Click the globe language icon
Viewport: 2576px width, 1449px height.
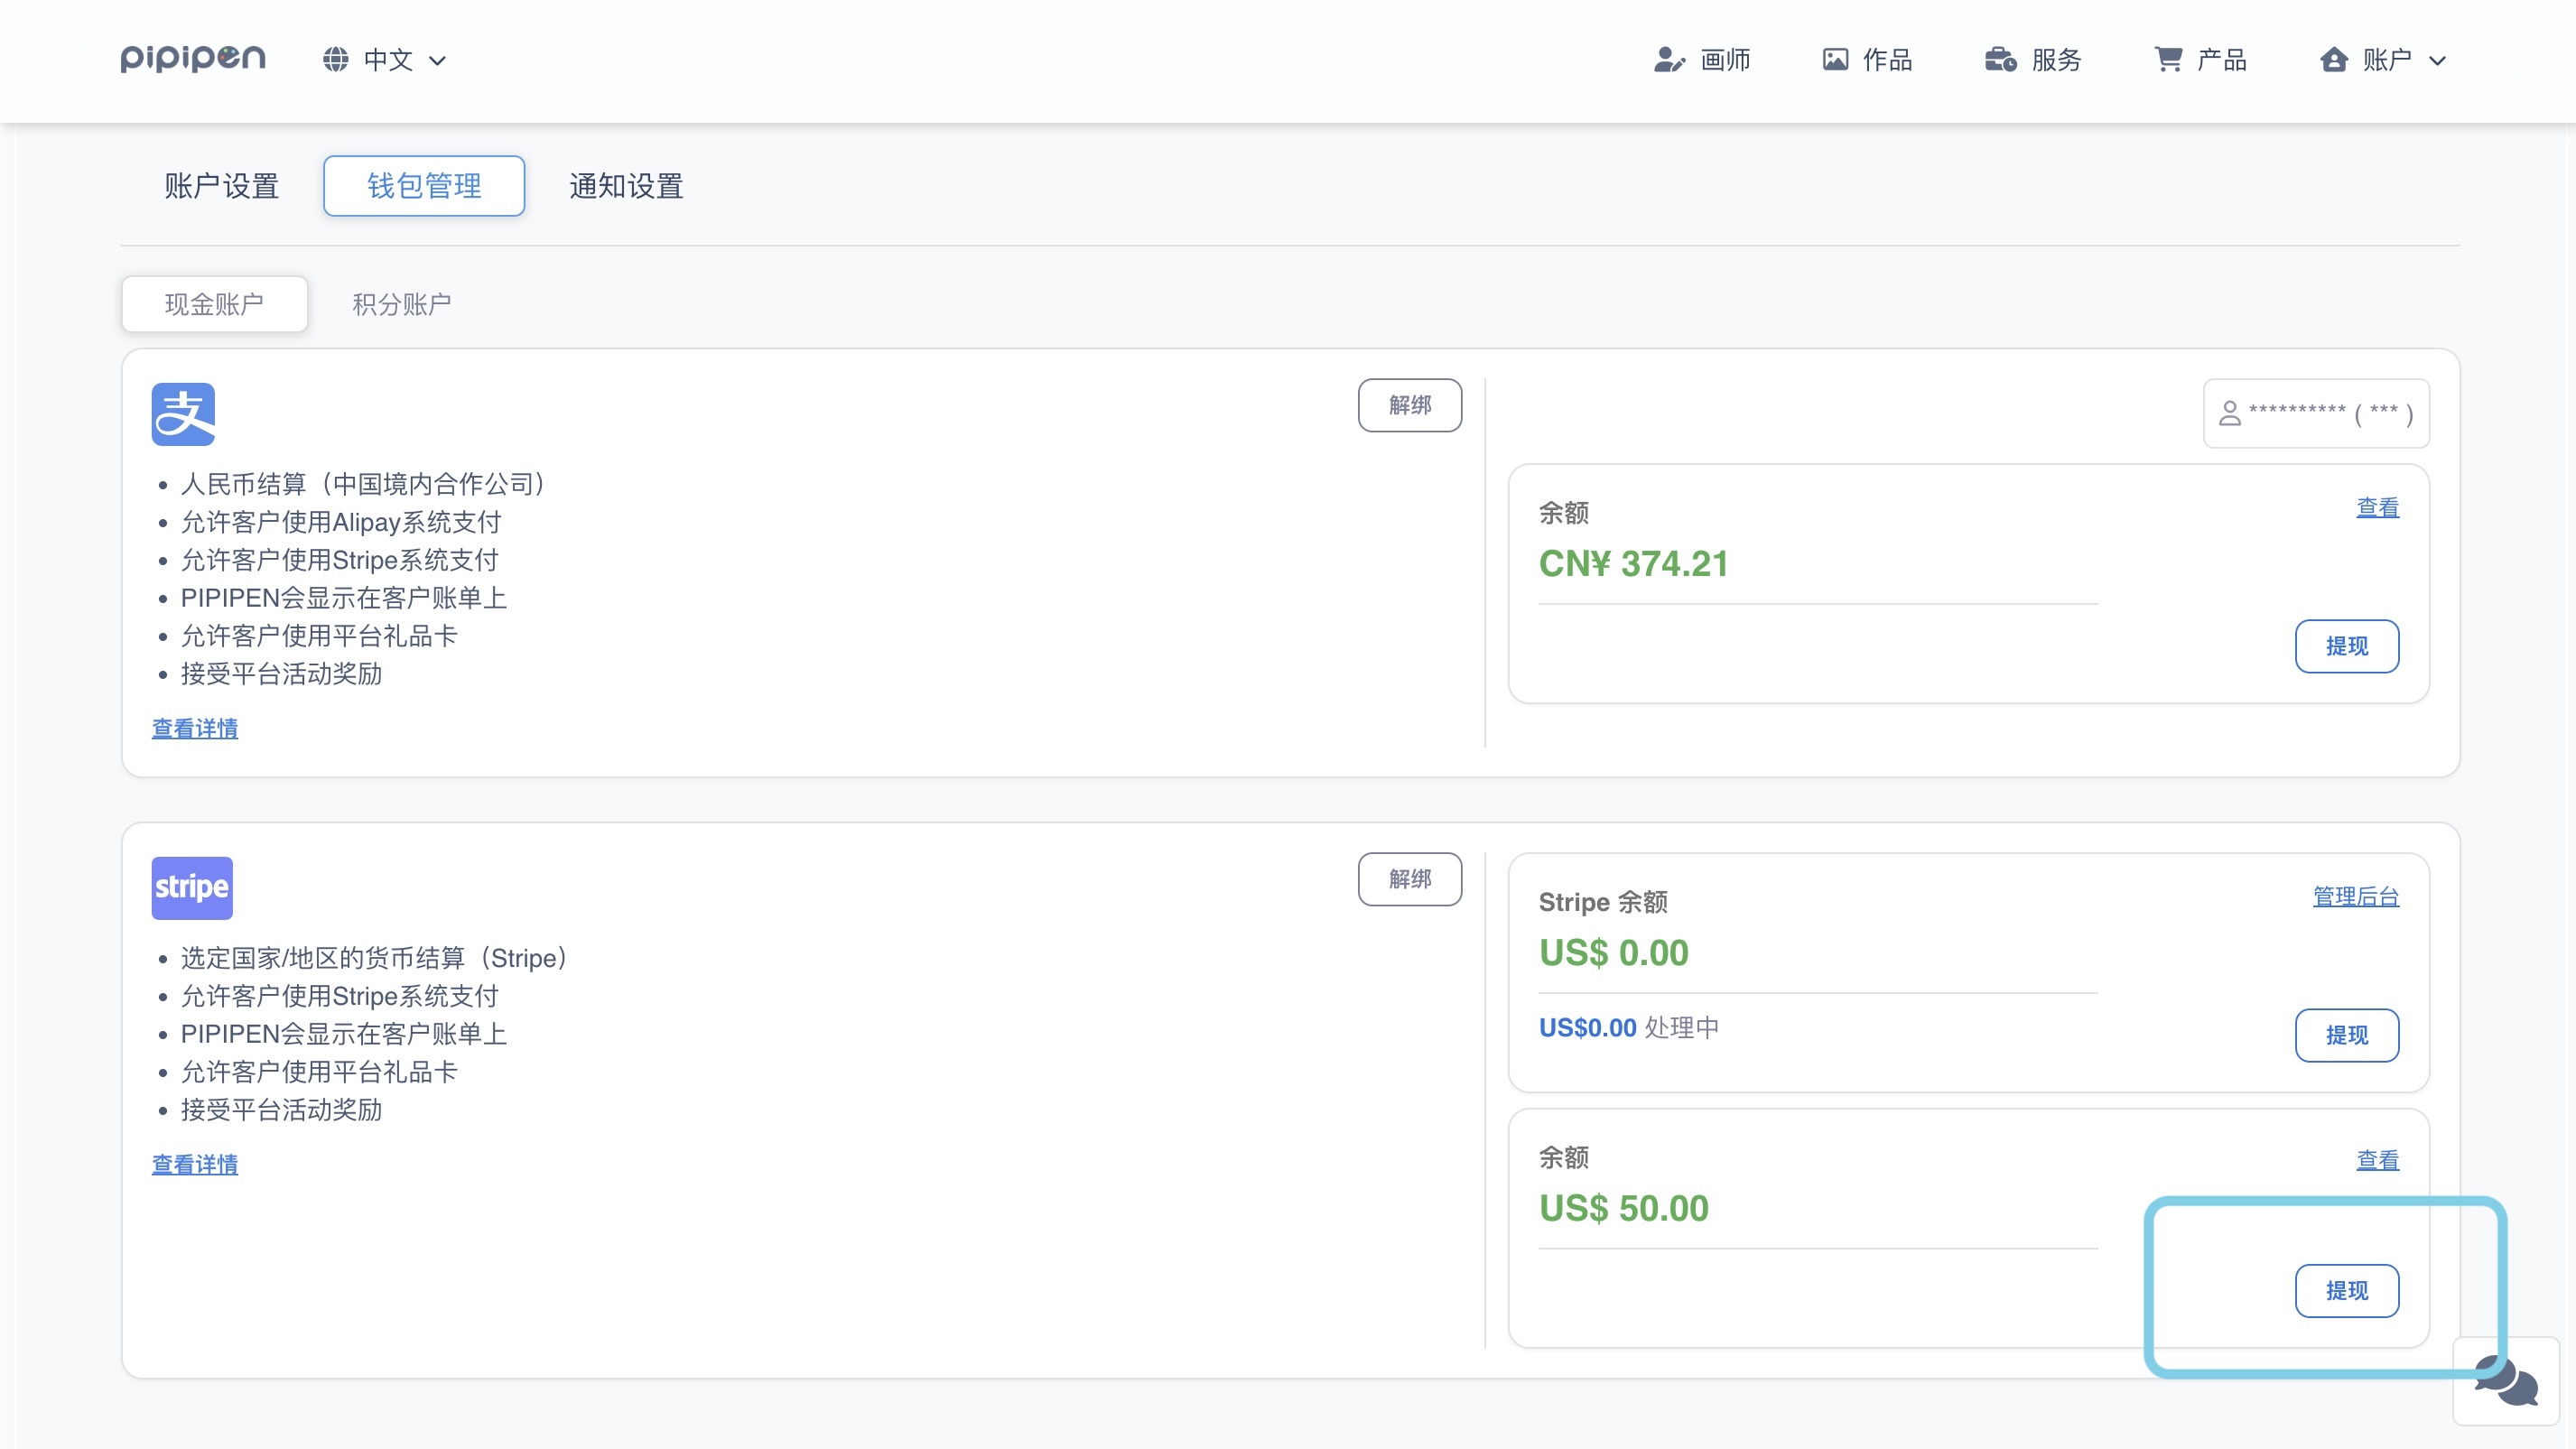(x=336, y=60)
